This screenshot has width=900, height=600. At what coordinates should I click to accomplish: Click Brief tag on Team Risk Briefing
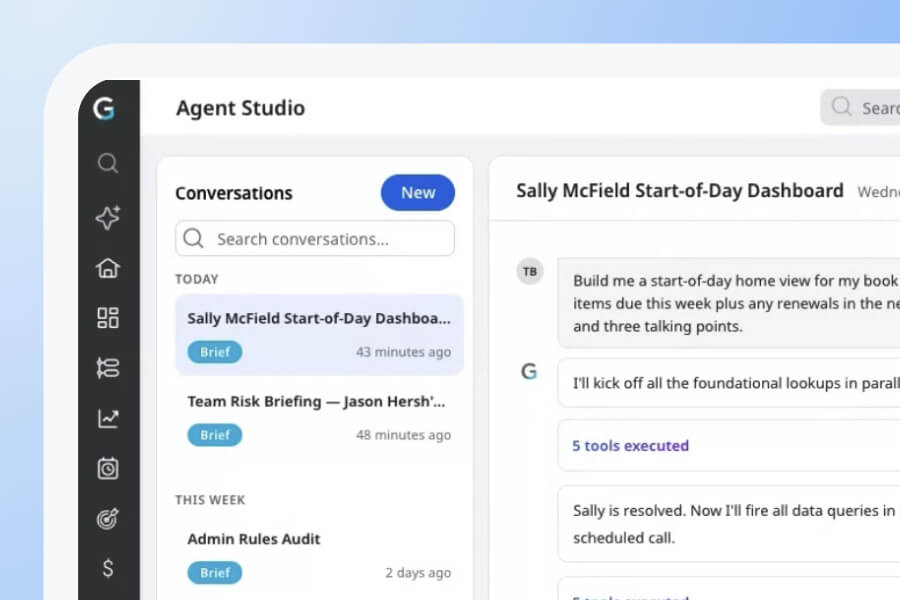point(215,435)
